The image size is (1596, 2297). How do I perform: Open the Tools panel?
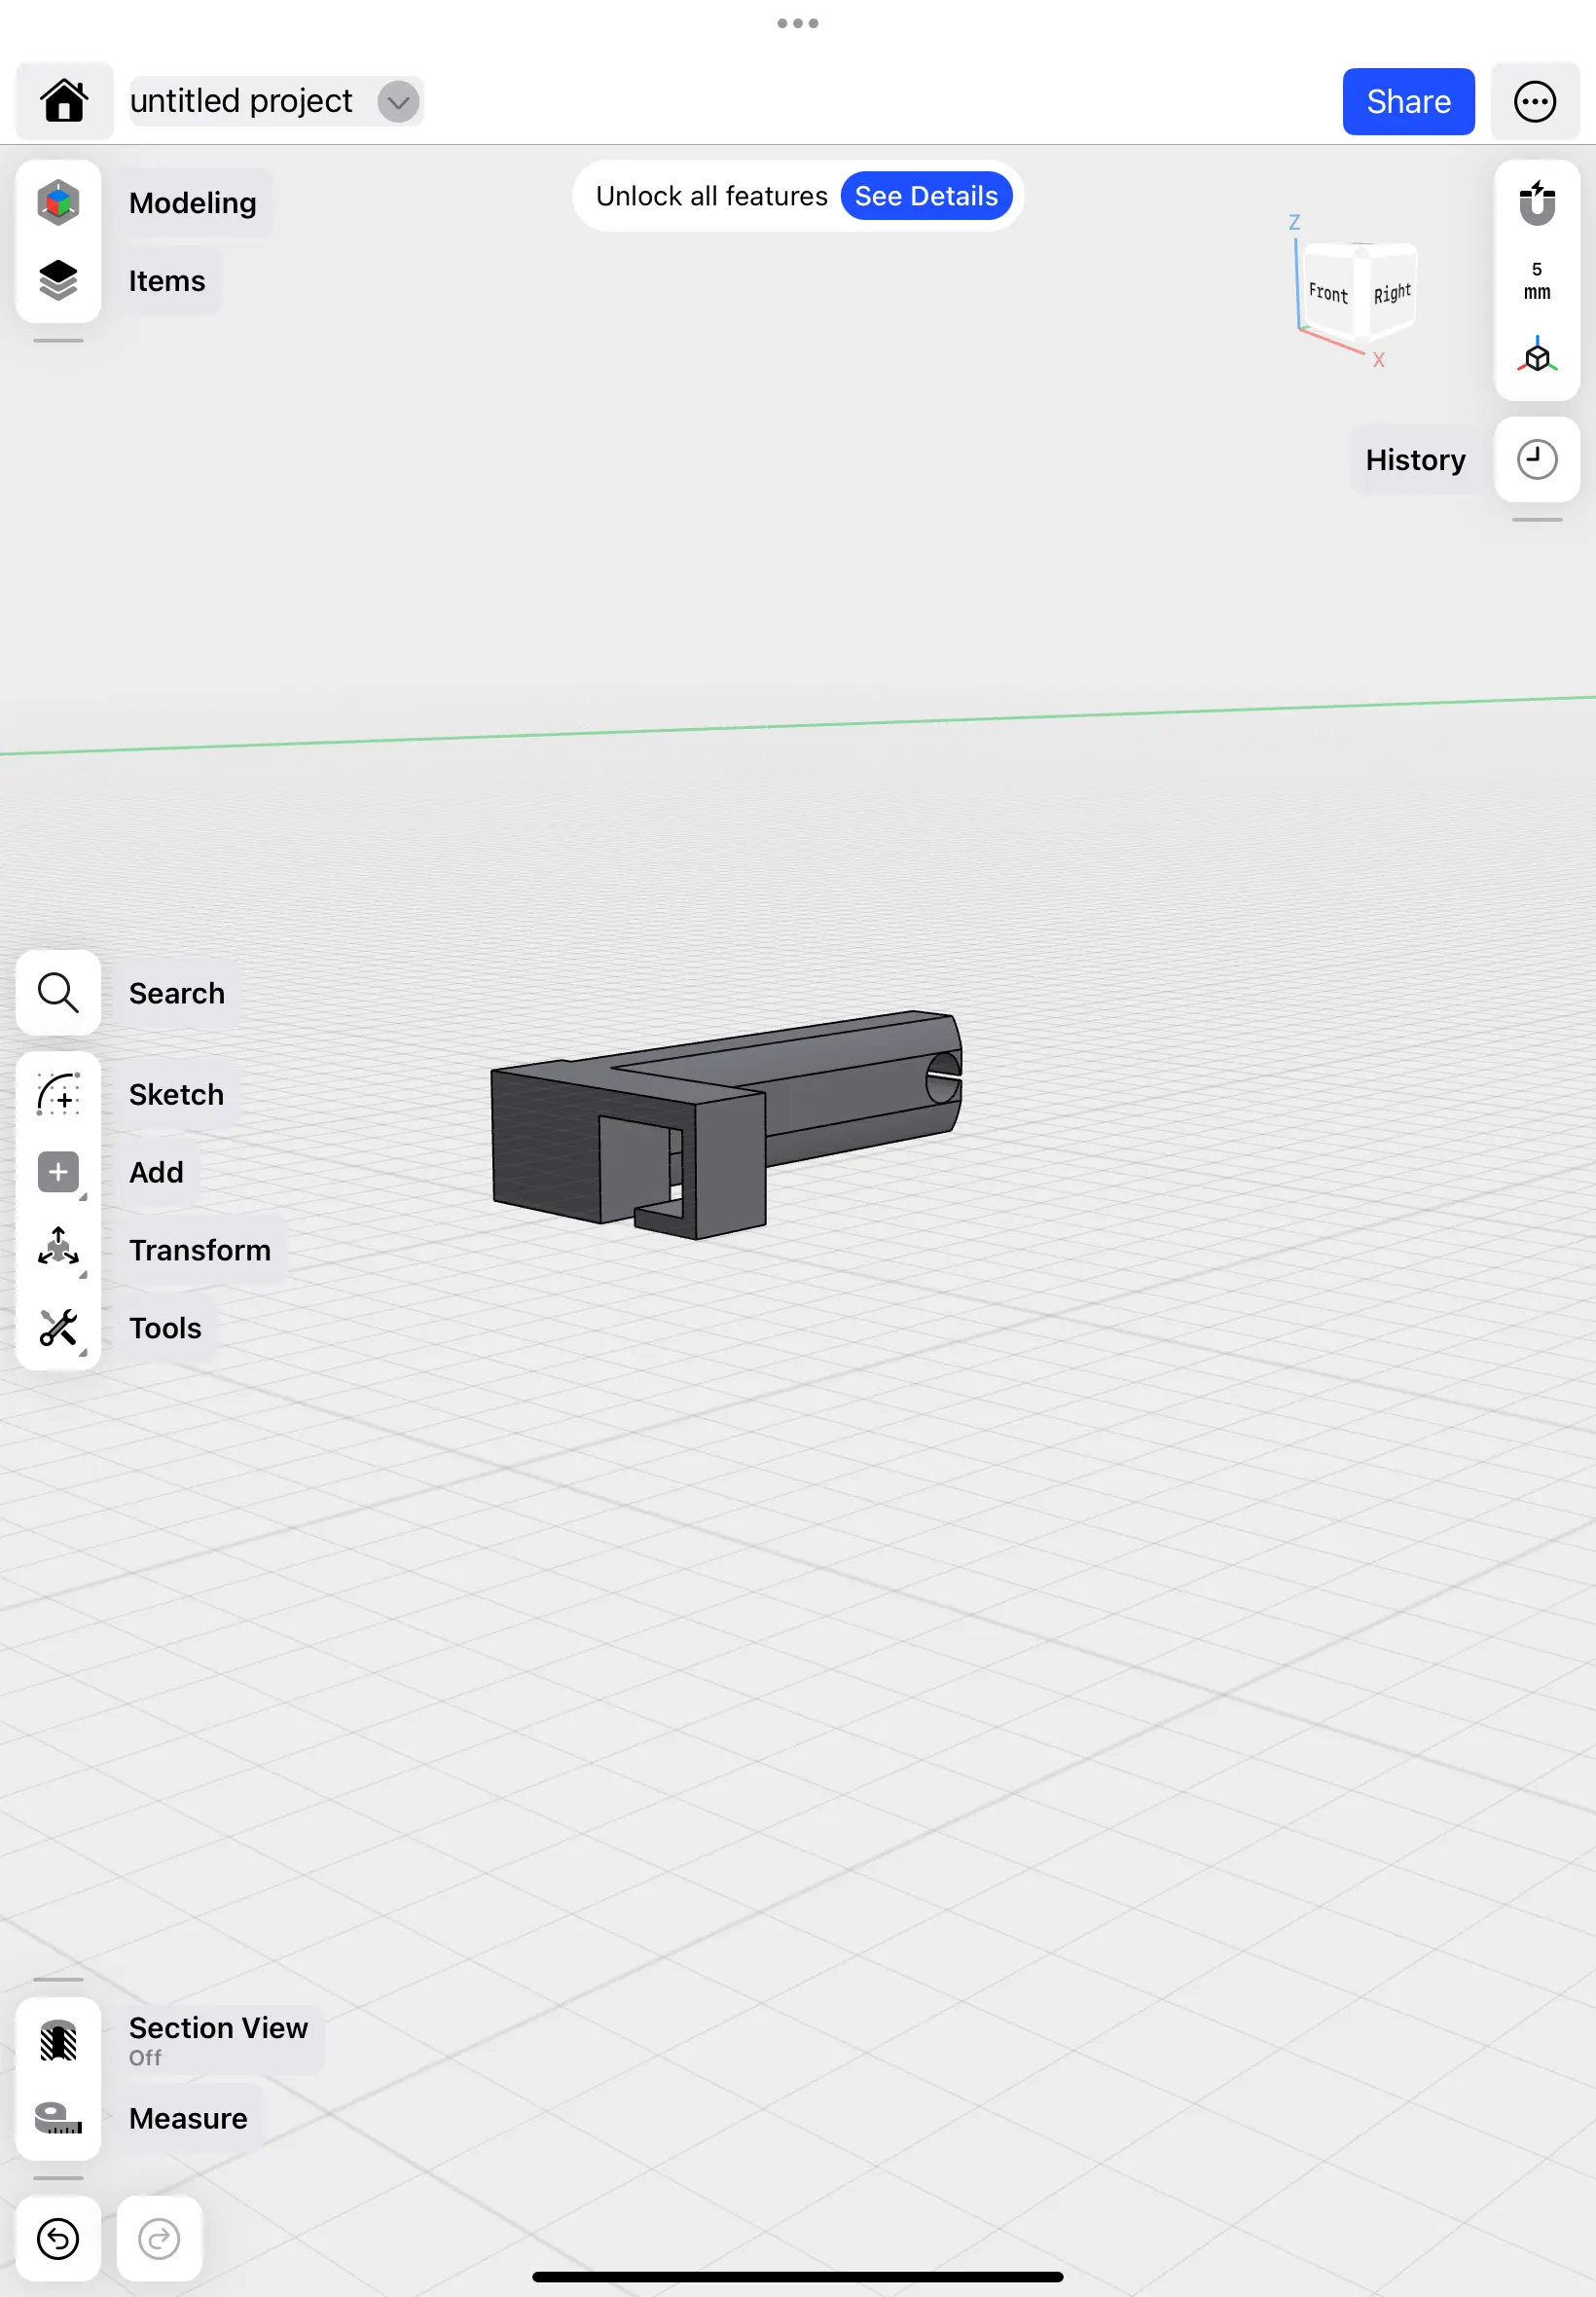click(x=57, y=1328)
